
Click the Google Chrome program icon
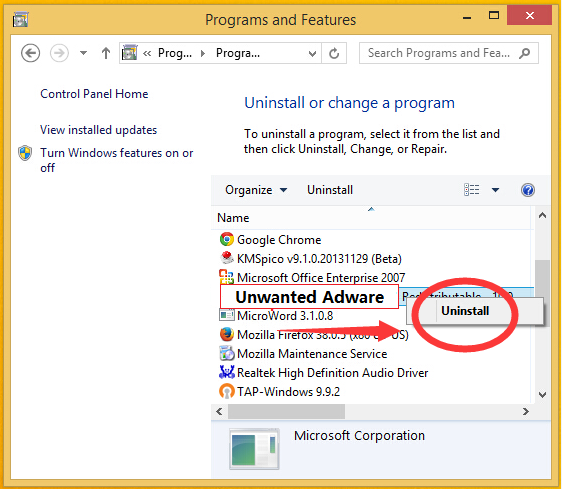coord(227,239)
